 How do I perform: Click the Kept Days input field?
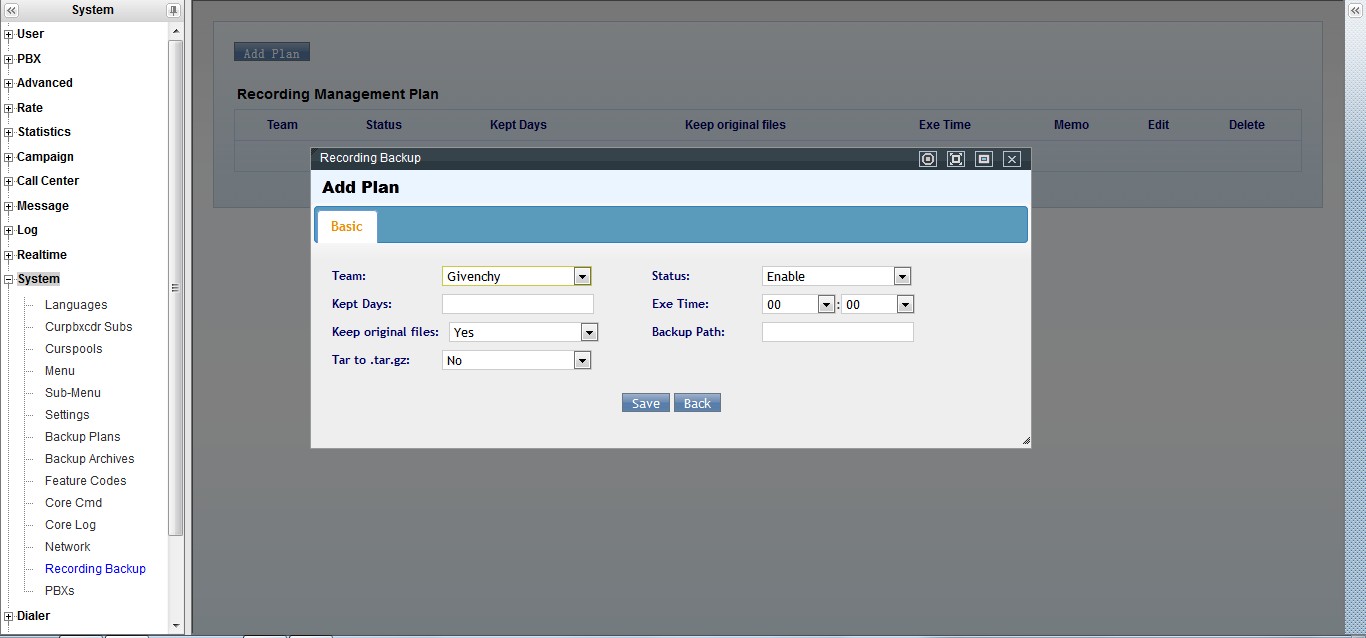point(518,304)
